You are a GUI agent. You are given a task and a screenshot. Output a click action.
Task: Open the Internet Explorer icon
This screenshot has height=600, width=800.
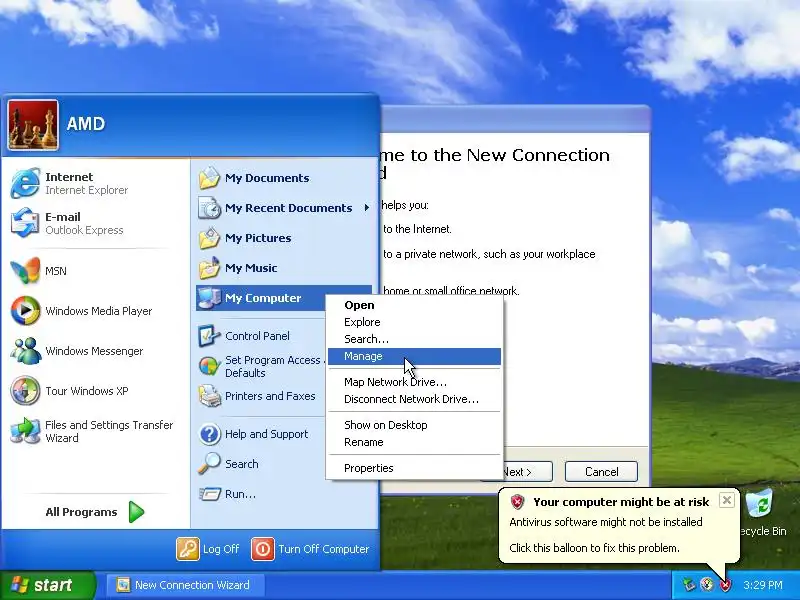25,183
